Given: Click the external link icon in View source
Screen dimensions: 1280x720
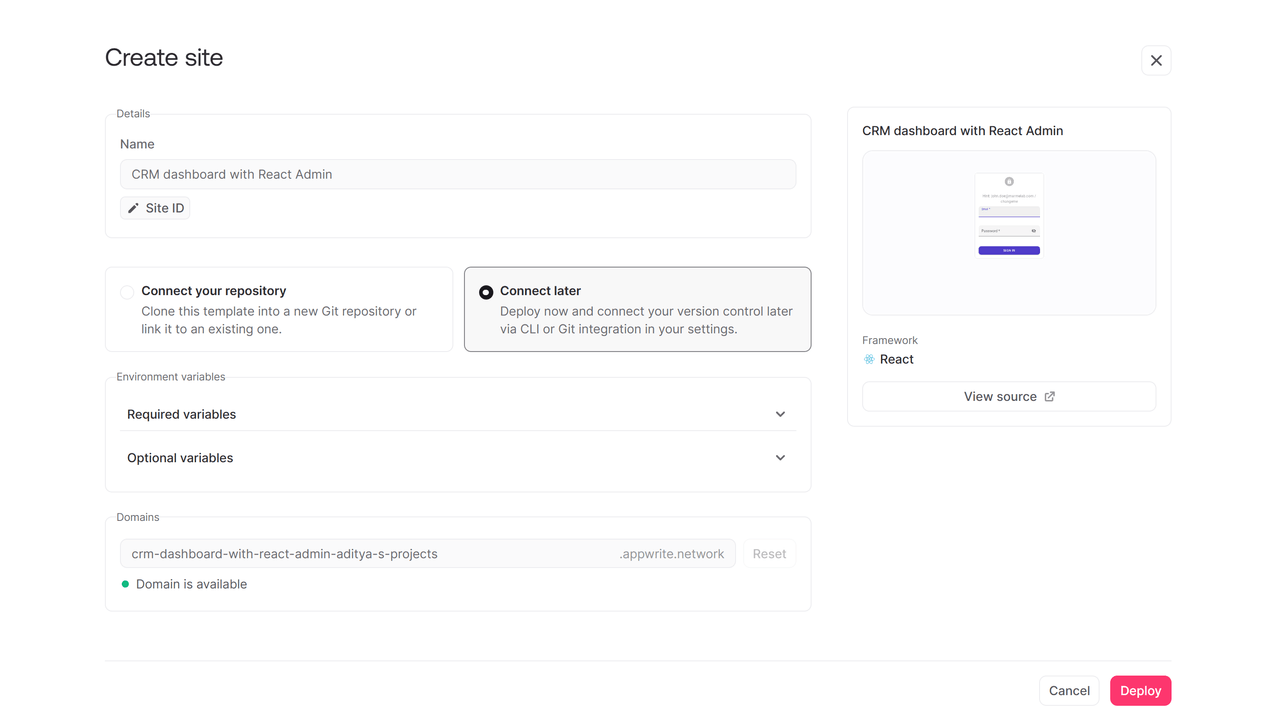Looking at the screenshot, I should pos(1050,397).
